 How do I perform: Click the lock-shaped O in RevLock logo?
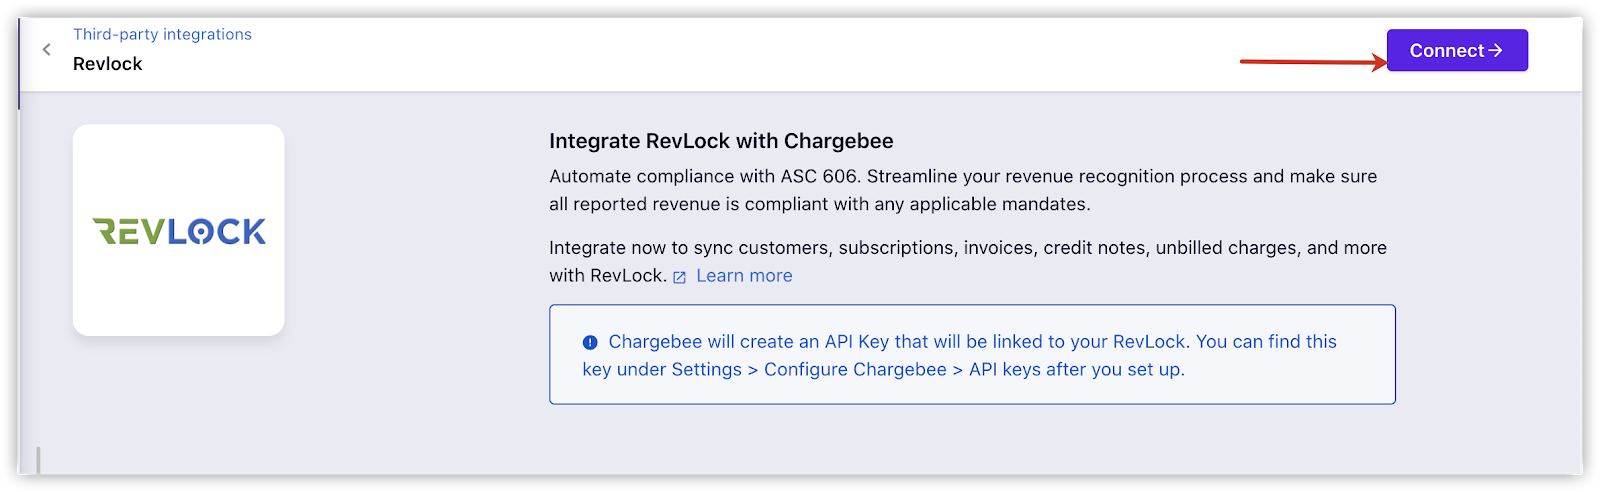pyautogui.click(x=201, y=232)
